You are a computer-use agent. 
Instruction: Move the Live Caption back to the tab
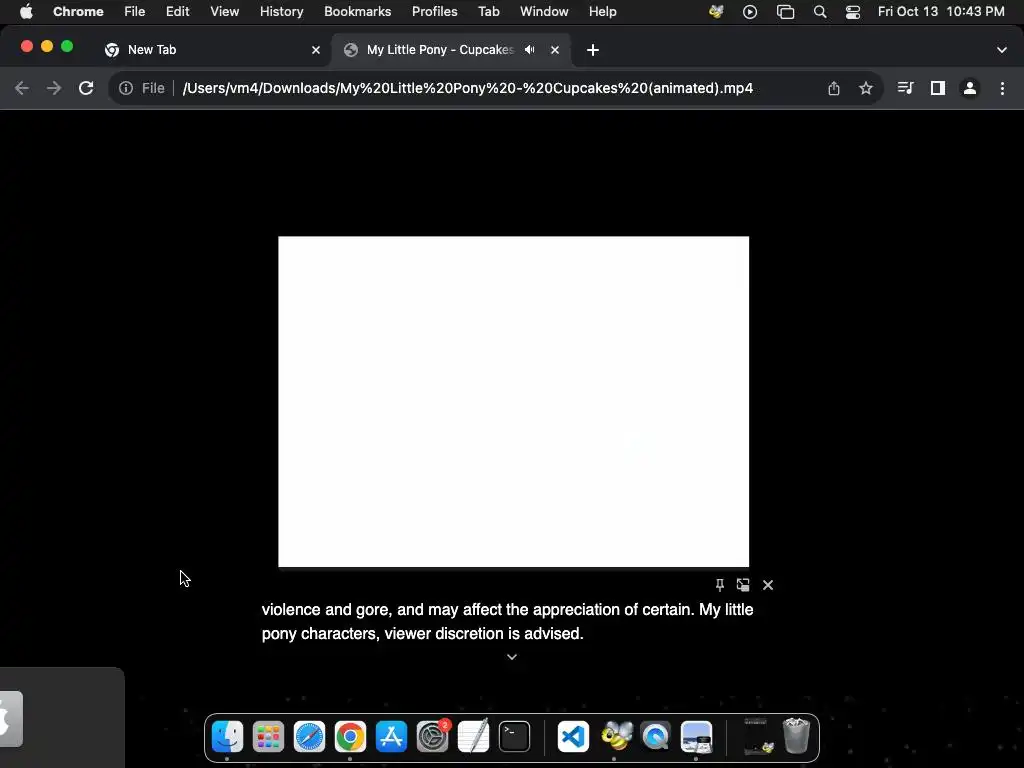tap(743, 585)
